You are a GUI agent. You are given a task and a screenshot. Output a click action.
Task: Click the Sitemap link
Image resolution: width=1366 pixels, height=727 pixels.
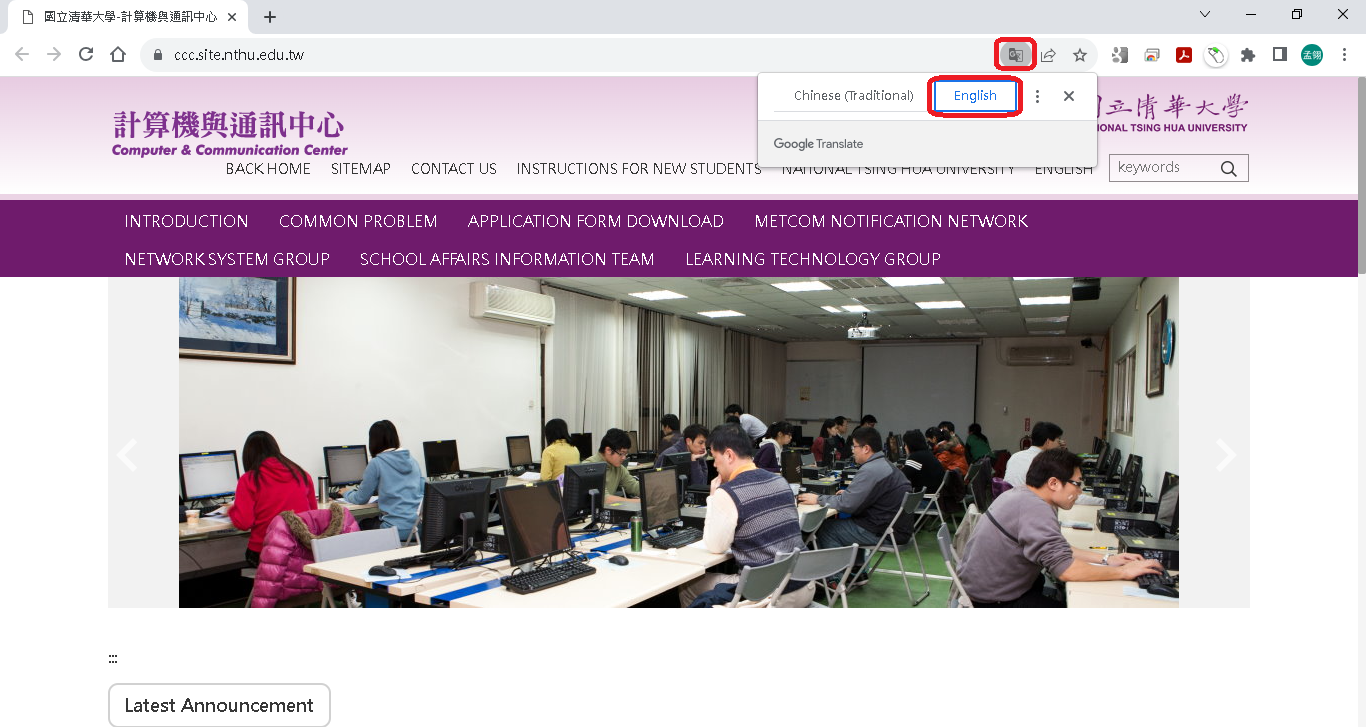pos(361,169)
